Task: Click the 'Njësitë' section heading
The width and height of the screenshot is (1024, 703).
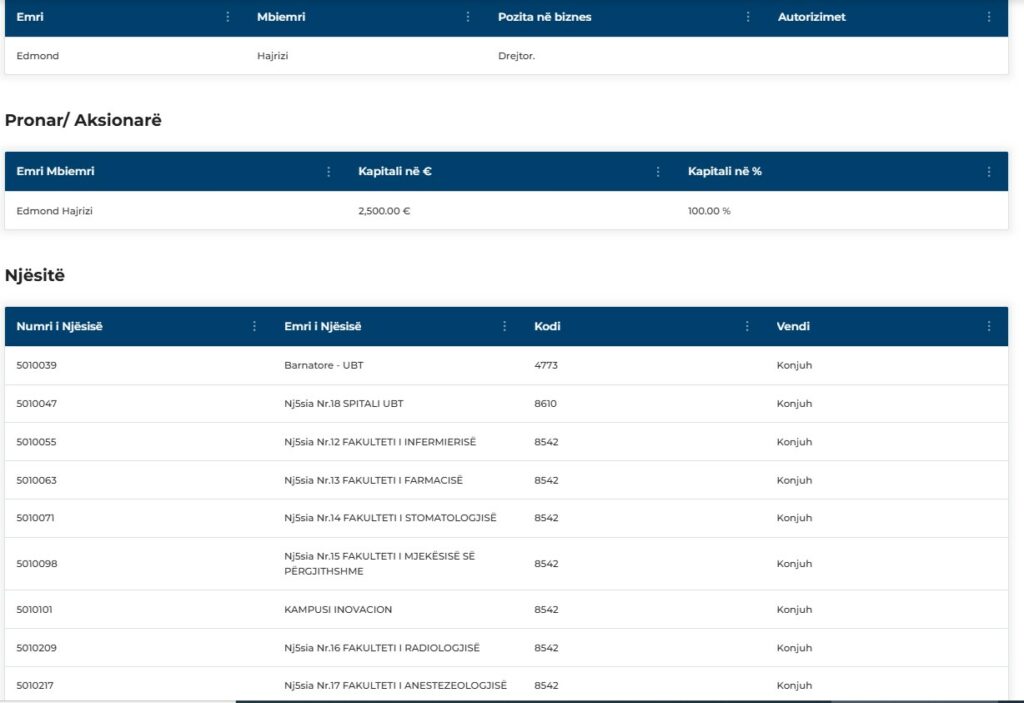Action: coord(35,275)
